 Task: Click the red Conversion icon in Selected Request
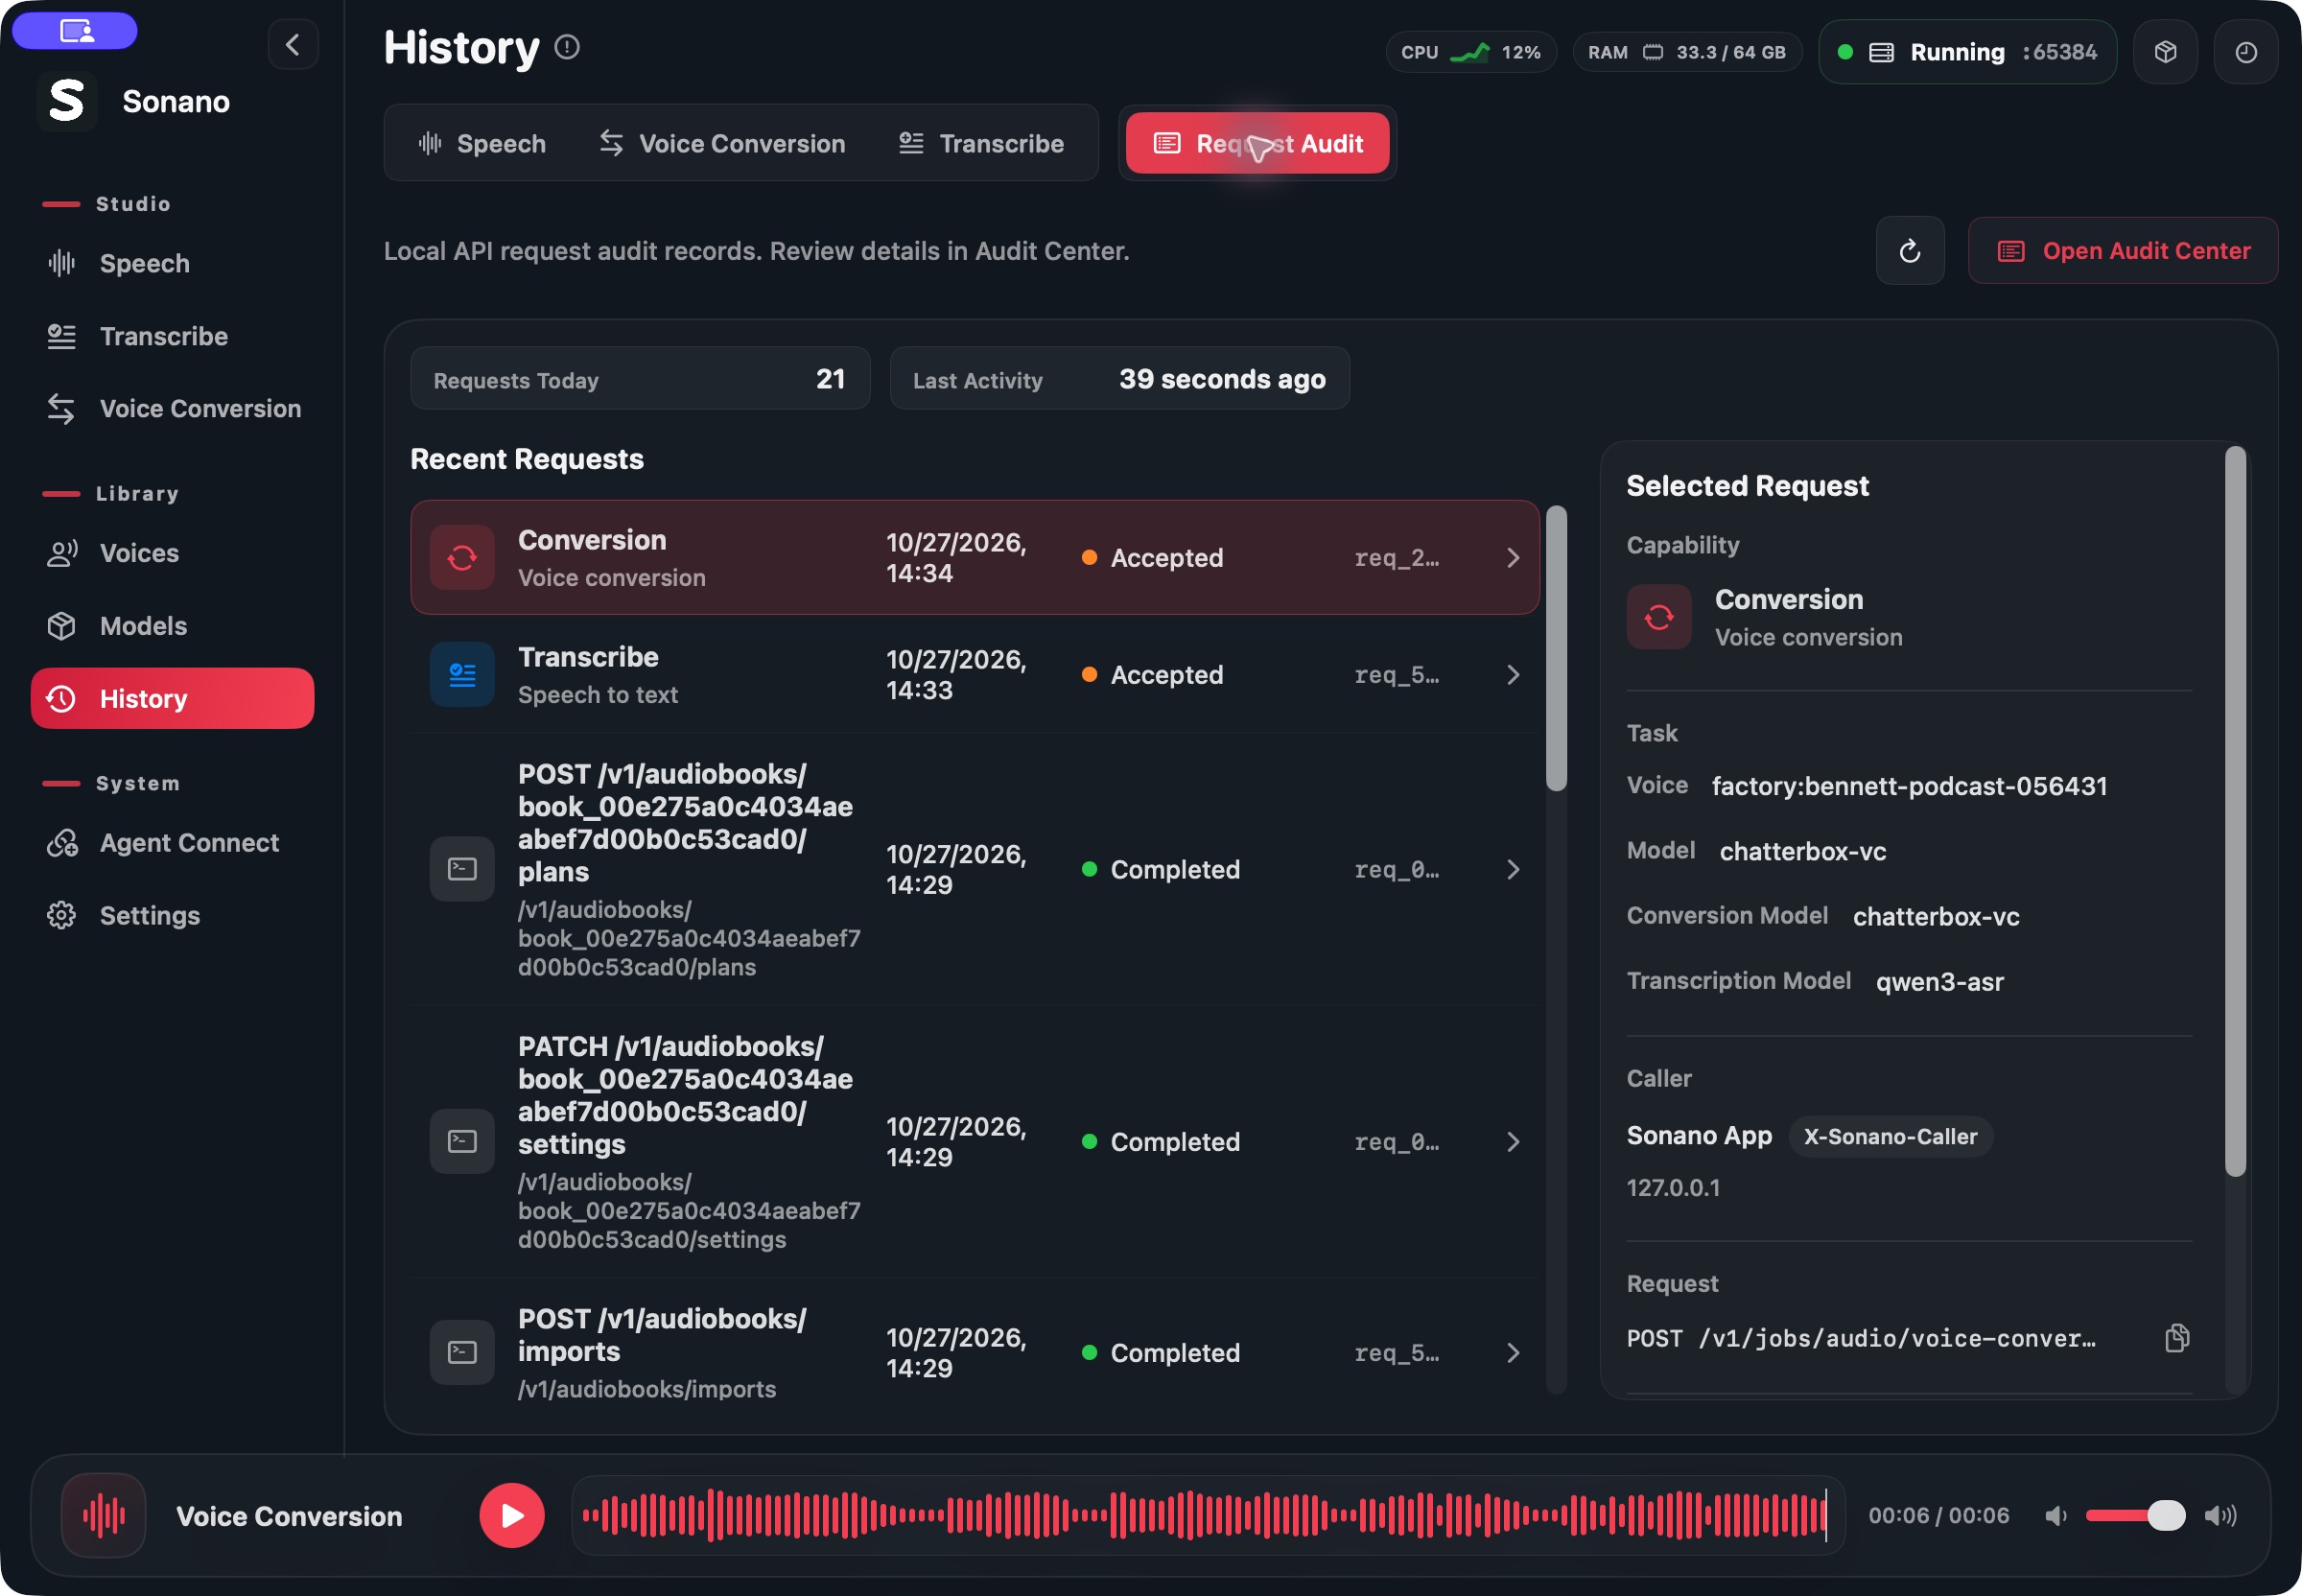[1659, 617]
